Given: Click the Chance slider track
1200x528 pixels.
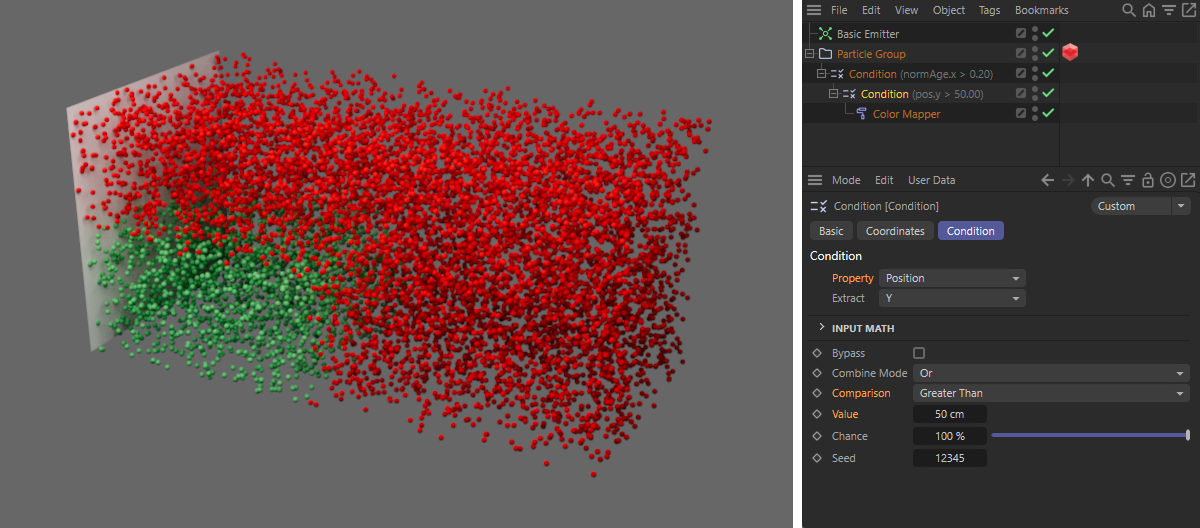Looking at the screenshot, I should 1090,435.
